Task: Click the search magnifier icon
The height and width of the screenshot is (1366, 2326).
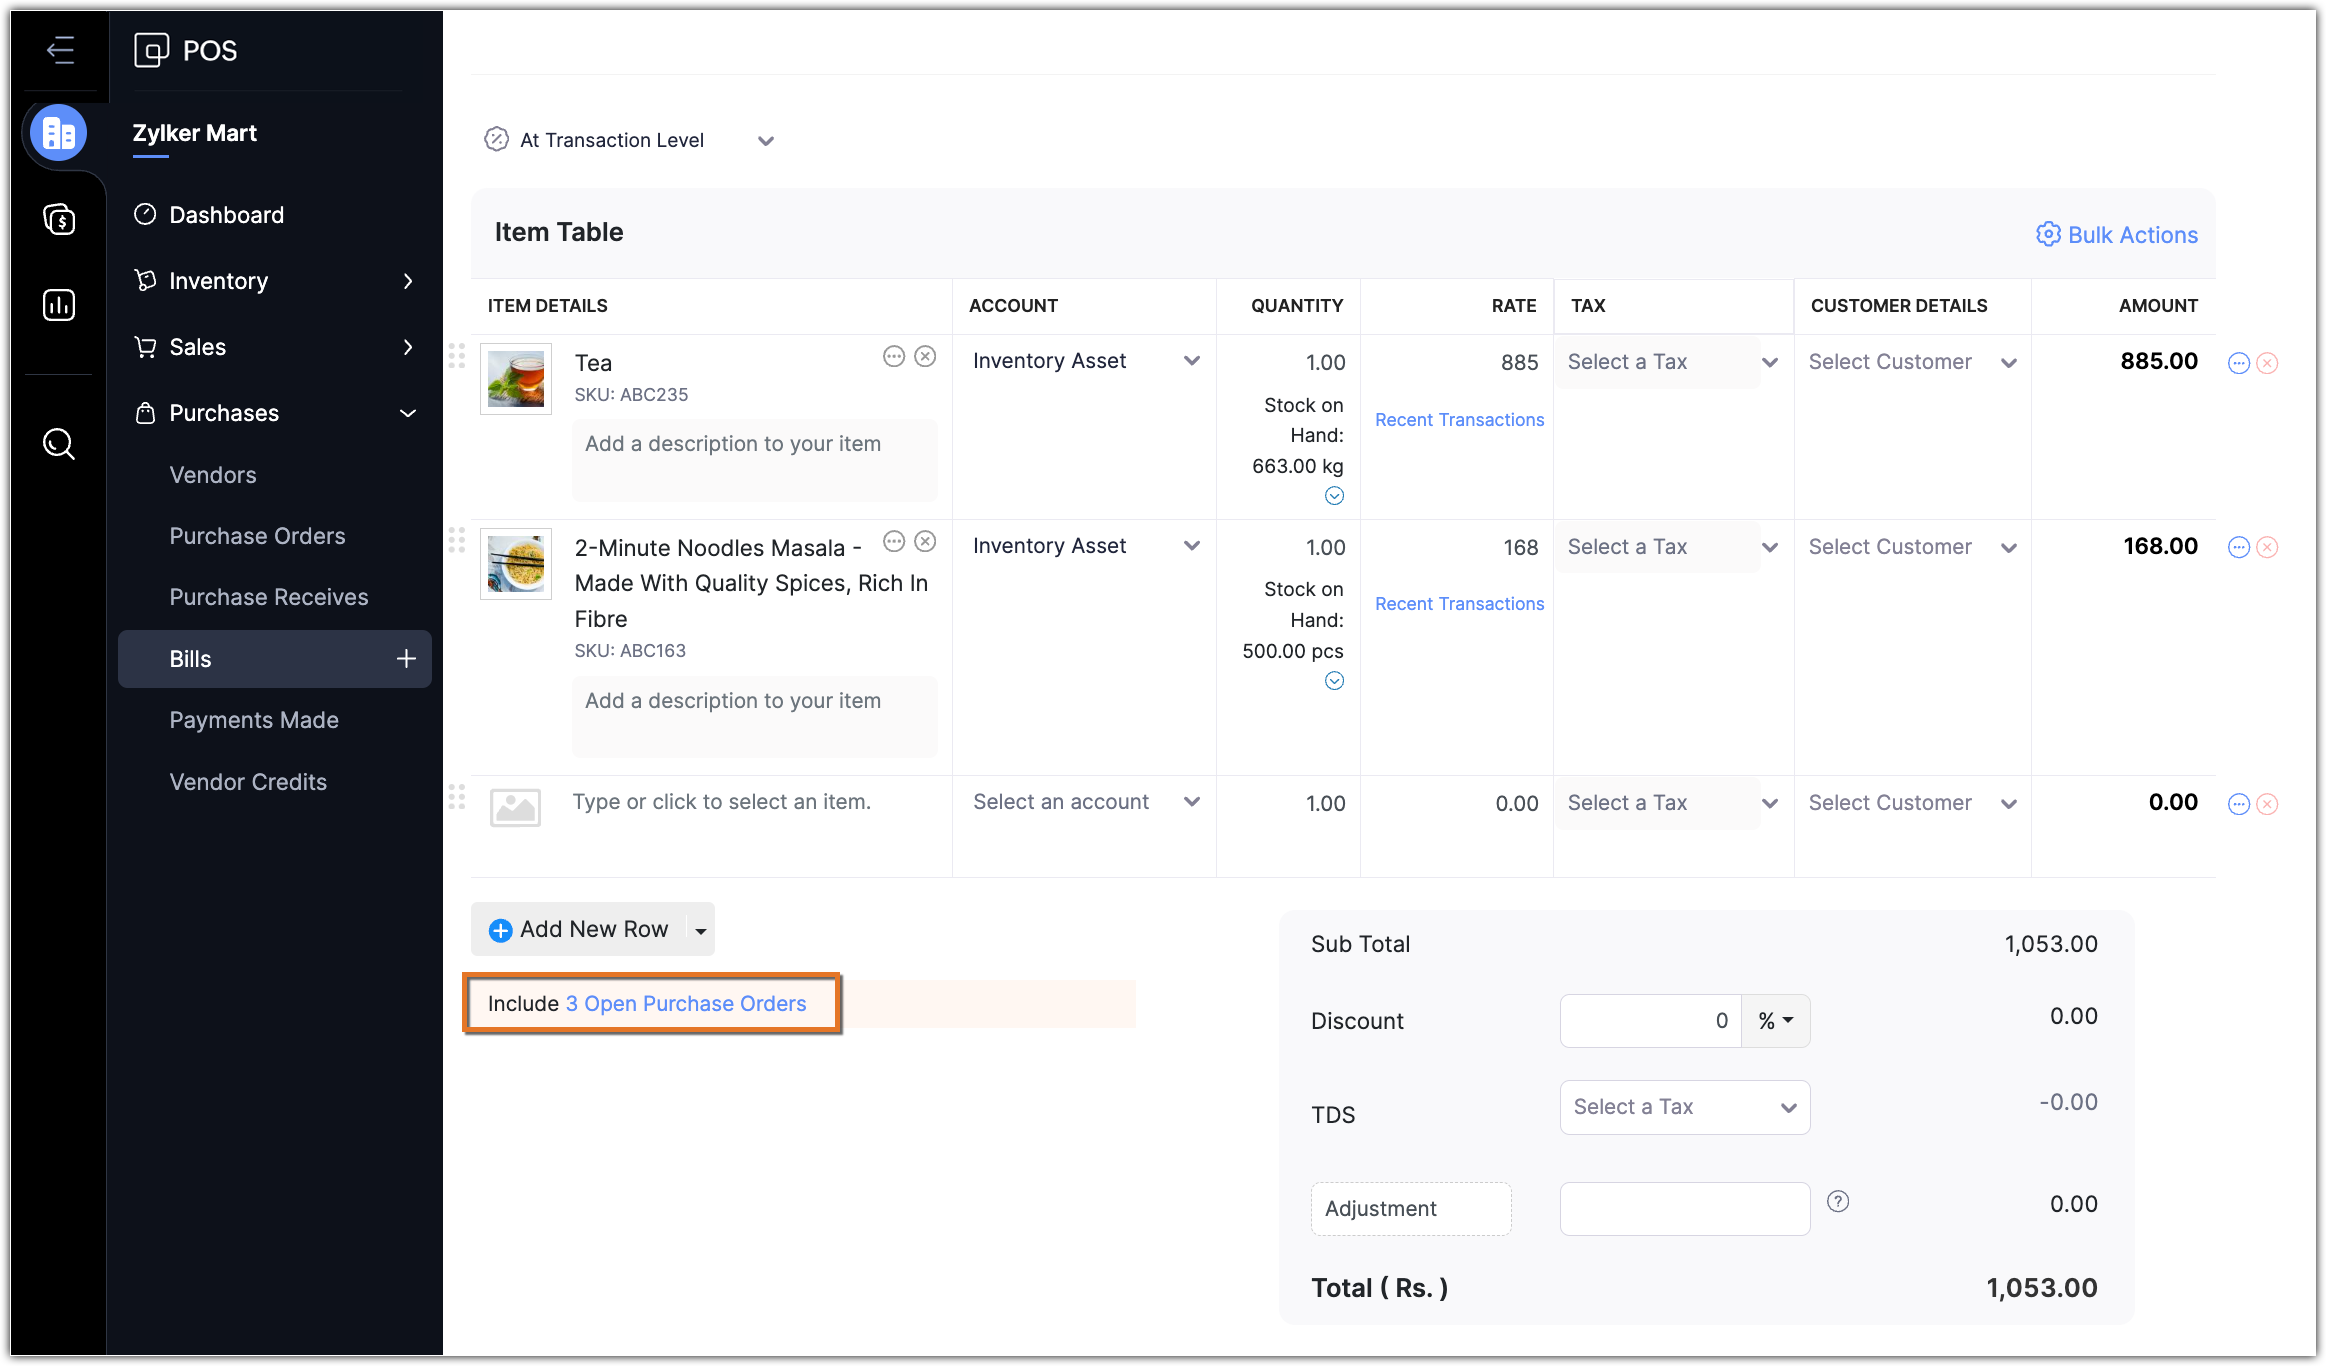Action: (59, 443)
